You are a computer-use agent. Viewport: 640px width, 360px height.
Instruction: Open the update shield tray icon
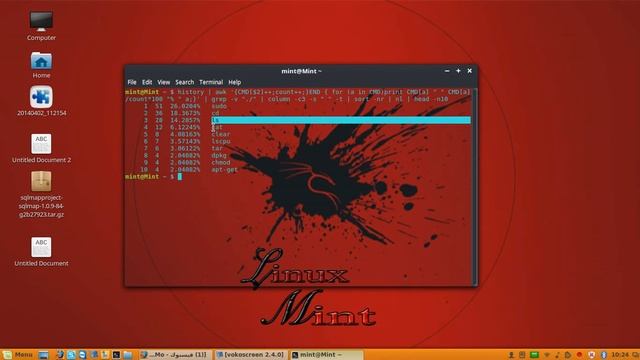click(591, 355)
